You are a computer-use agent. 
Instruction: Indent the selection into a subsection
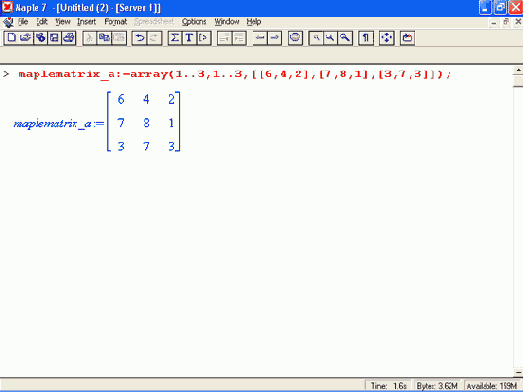pyautogui.click(x=239, y=38)
